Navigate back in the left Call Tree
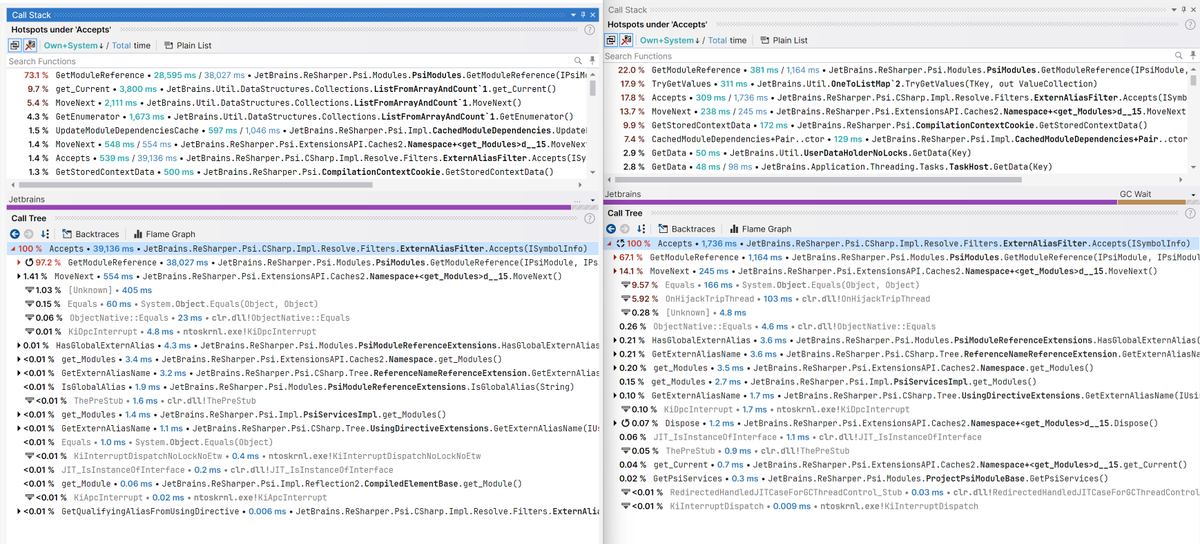 tap(14, 233)
